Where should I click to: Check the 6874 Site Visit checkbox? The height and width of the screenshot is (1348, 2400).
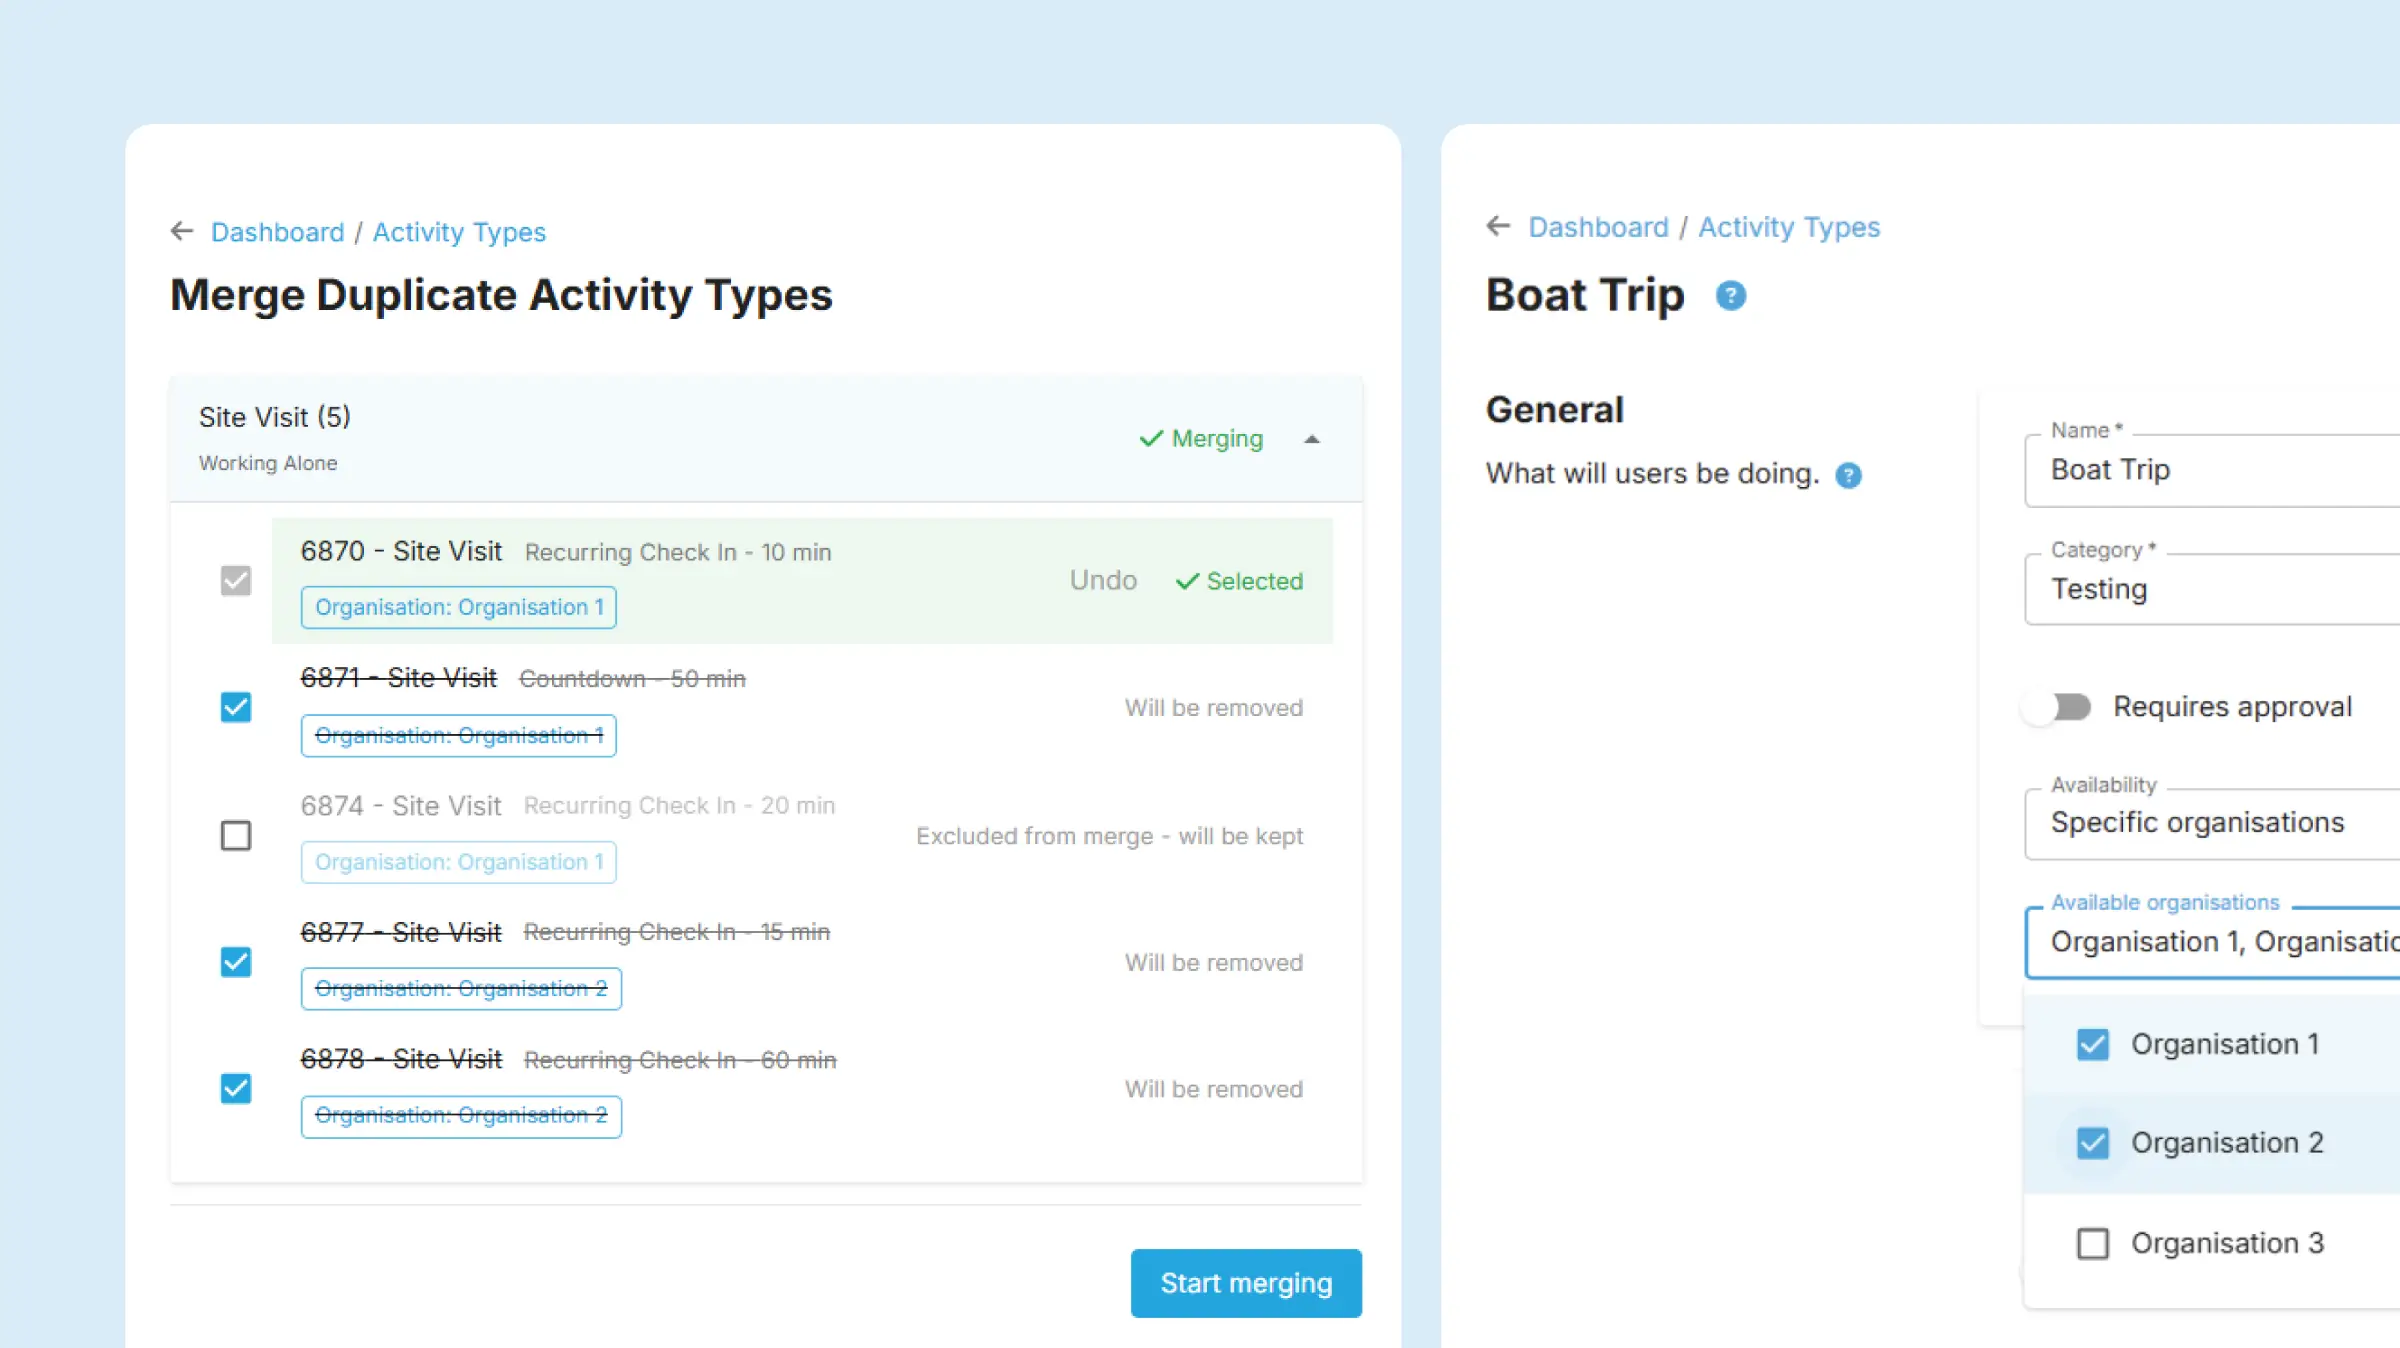[x=236, y=835]
